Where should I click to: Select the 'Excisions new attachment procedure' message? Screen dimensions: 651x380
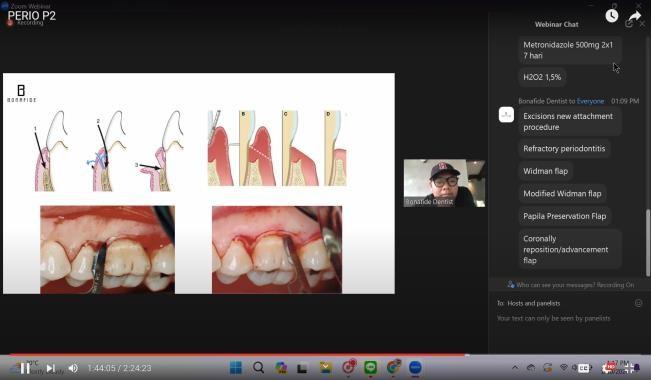(569, 122)
